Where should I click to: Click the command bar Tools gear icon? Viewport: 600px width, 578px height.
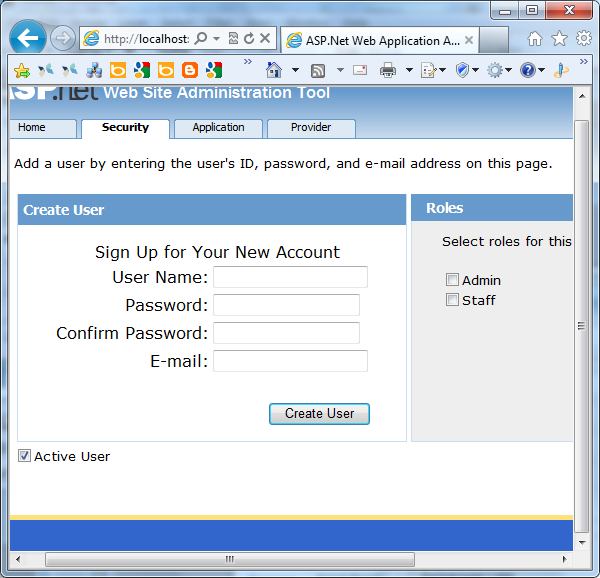(x=494, y=70)
